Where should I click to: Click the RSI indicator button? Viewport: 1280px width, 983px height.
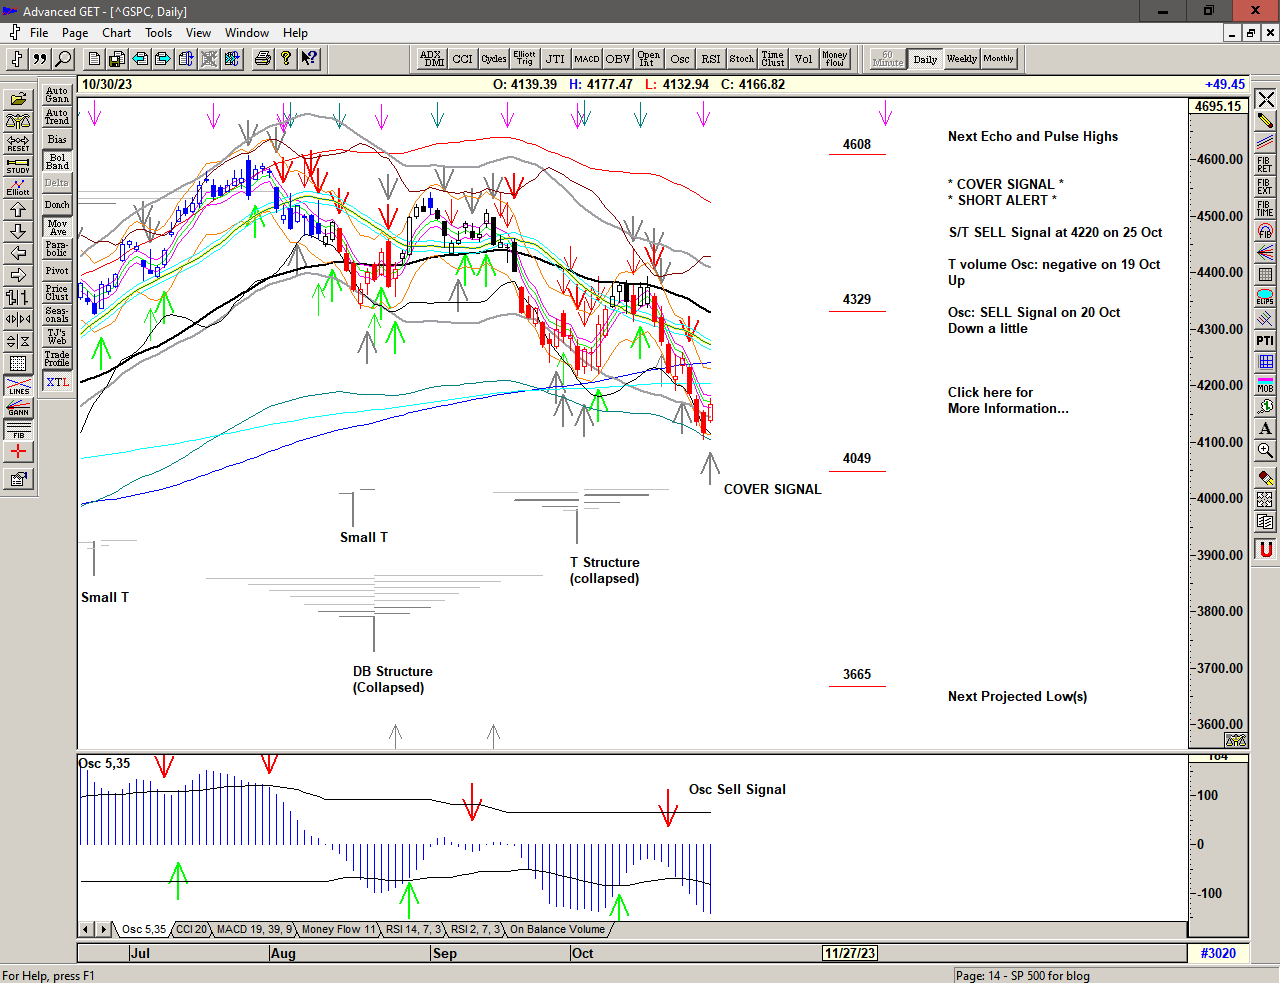tap(710, 59)
